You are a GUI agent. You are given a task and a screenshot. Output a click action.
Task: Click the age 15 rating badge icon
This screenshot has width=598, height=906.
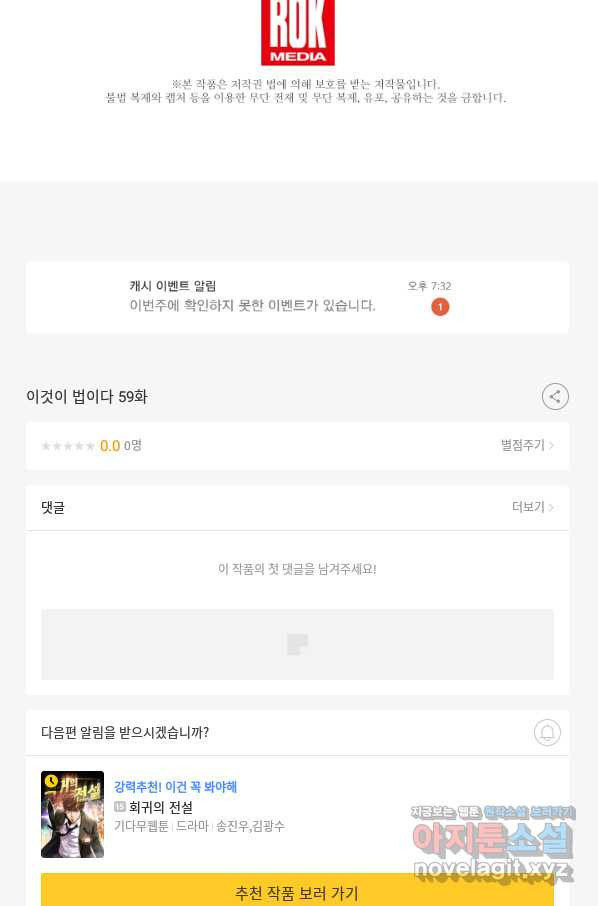[x=120, y=807]
